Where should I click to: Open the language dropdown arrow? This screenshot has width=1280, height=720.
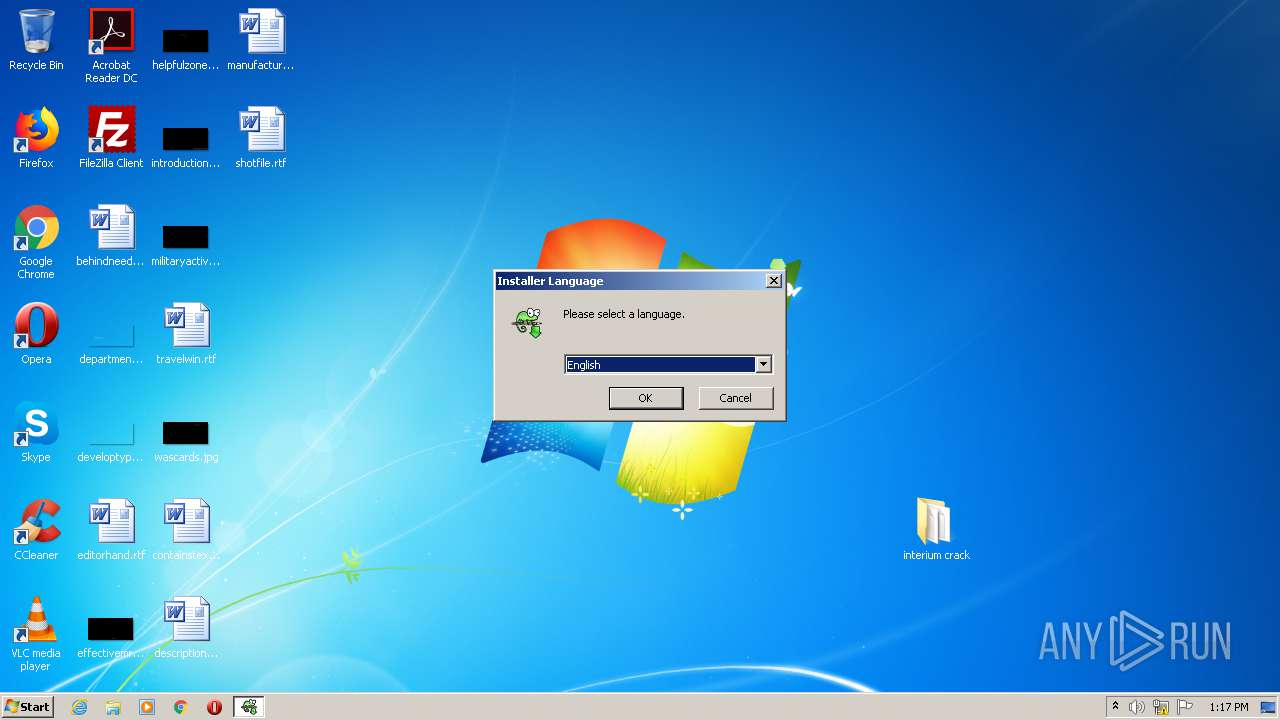click(763, 365)
